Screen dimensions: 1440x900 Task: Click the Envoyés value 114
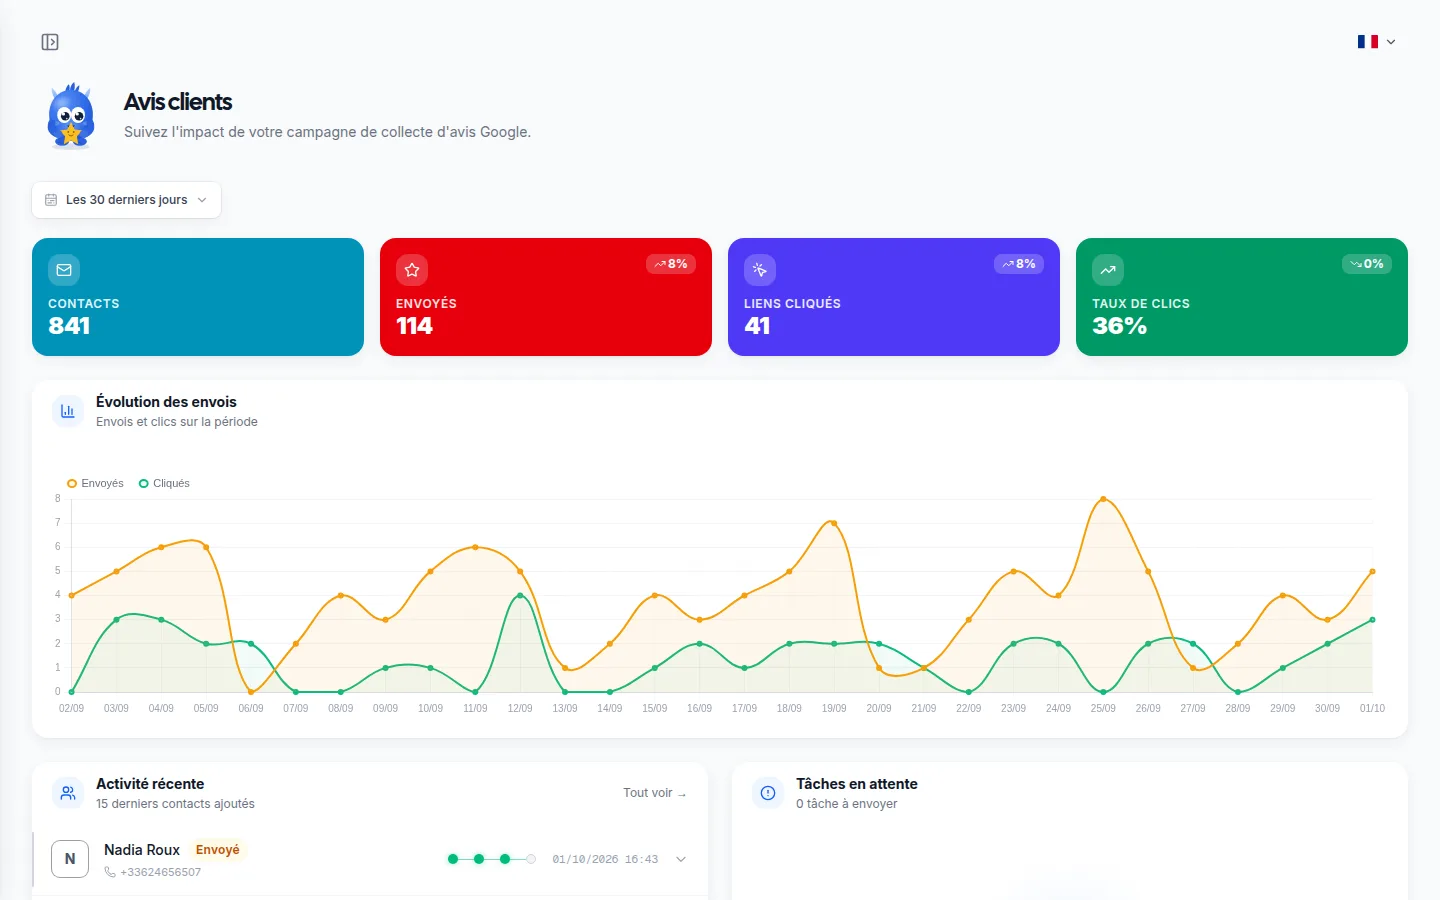point(414,326)
